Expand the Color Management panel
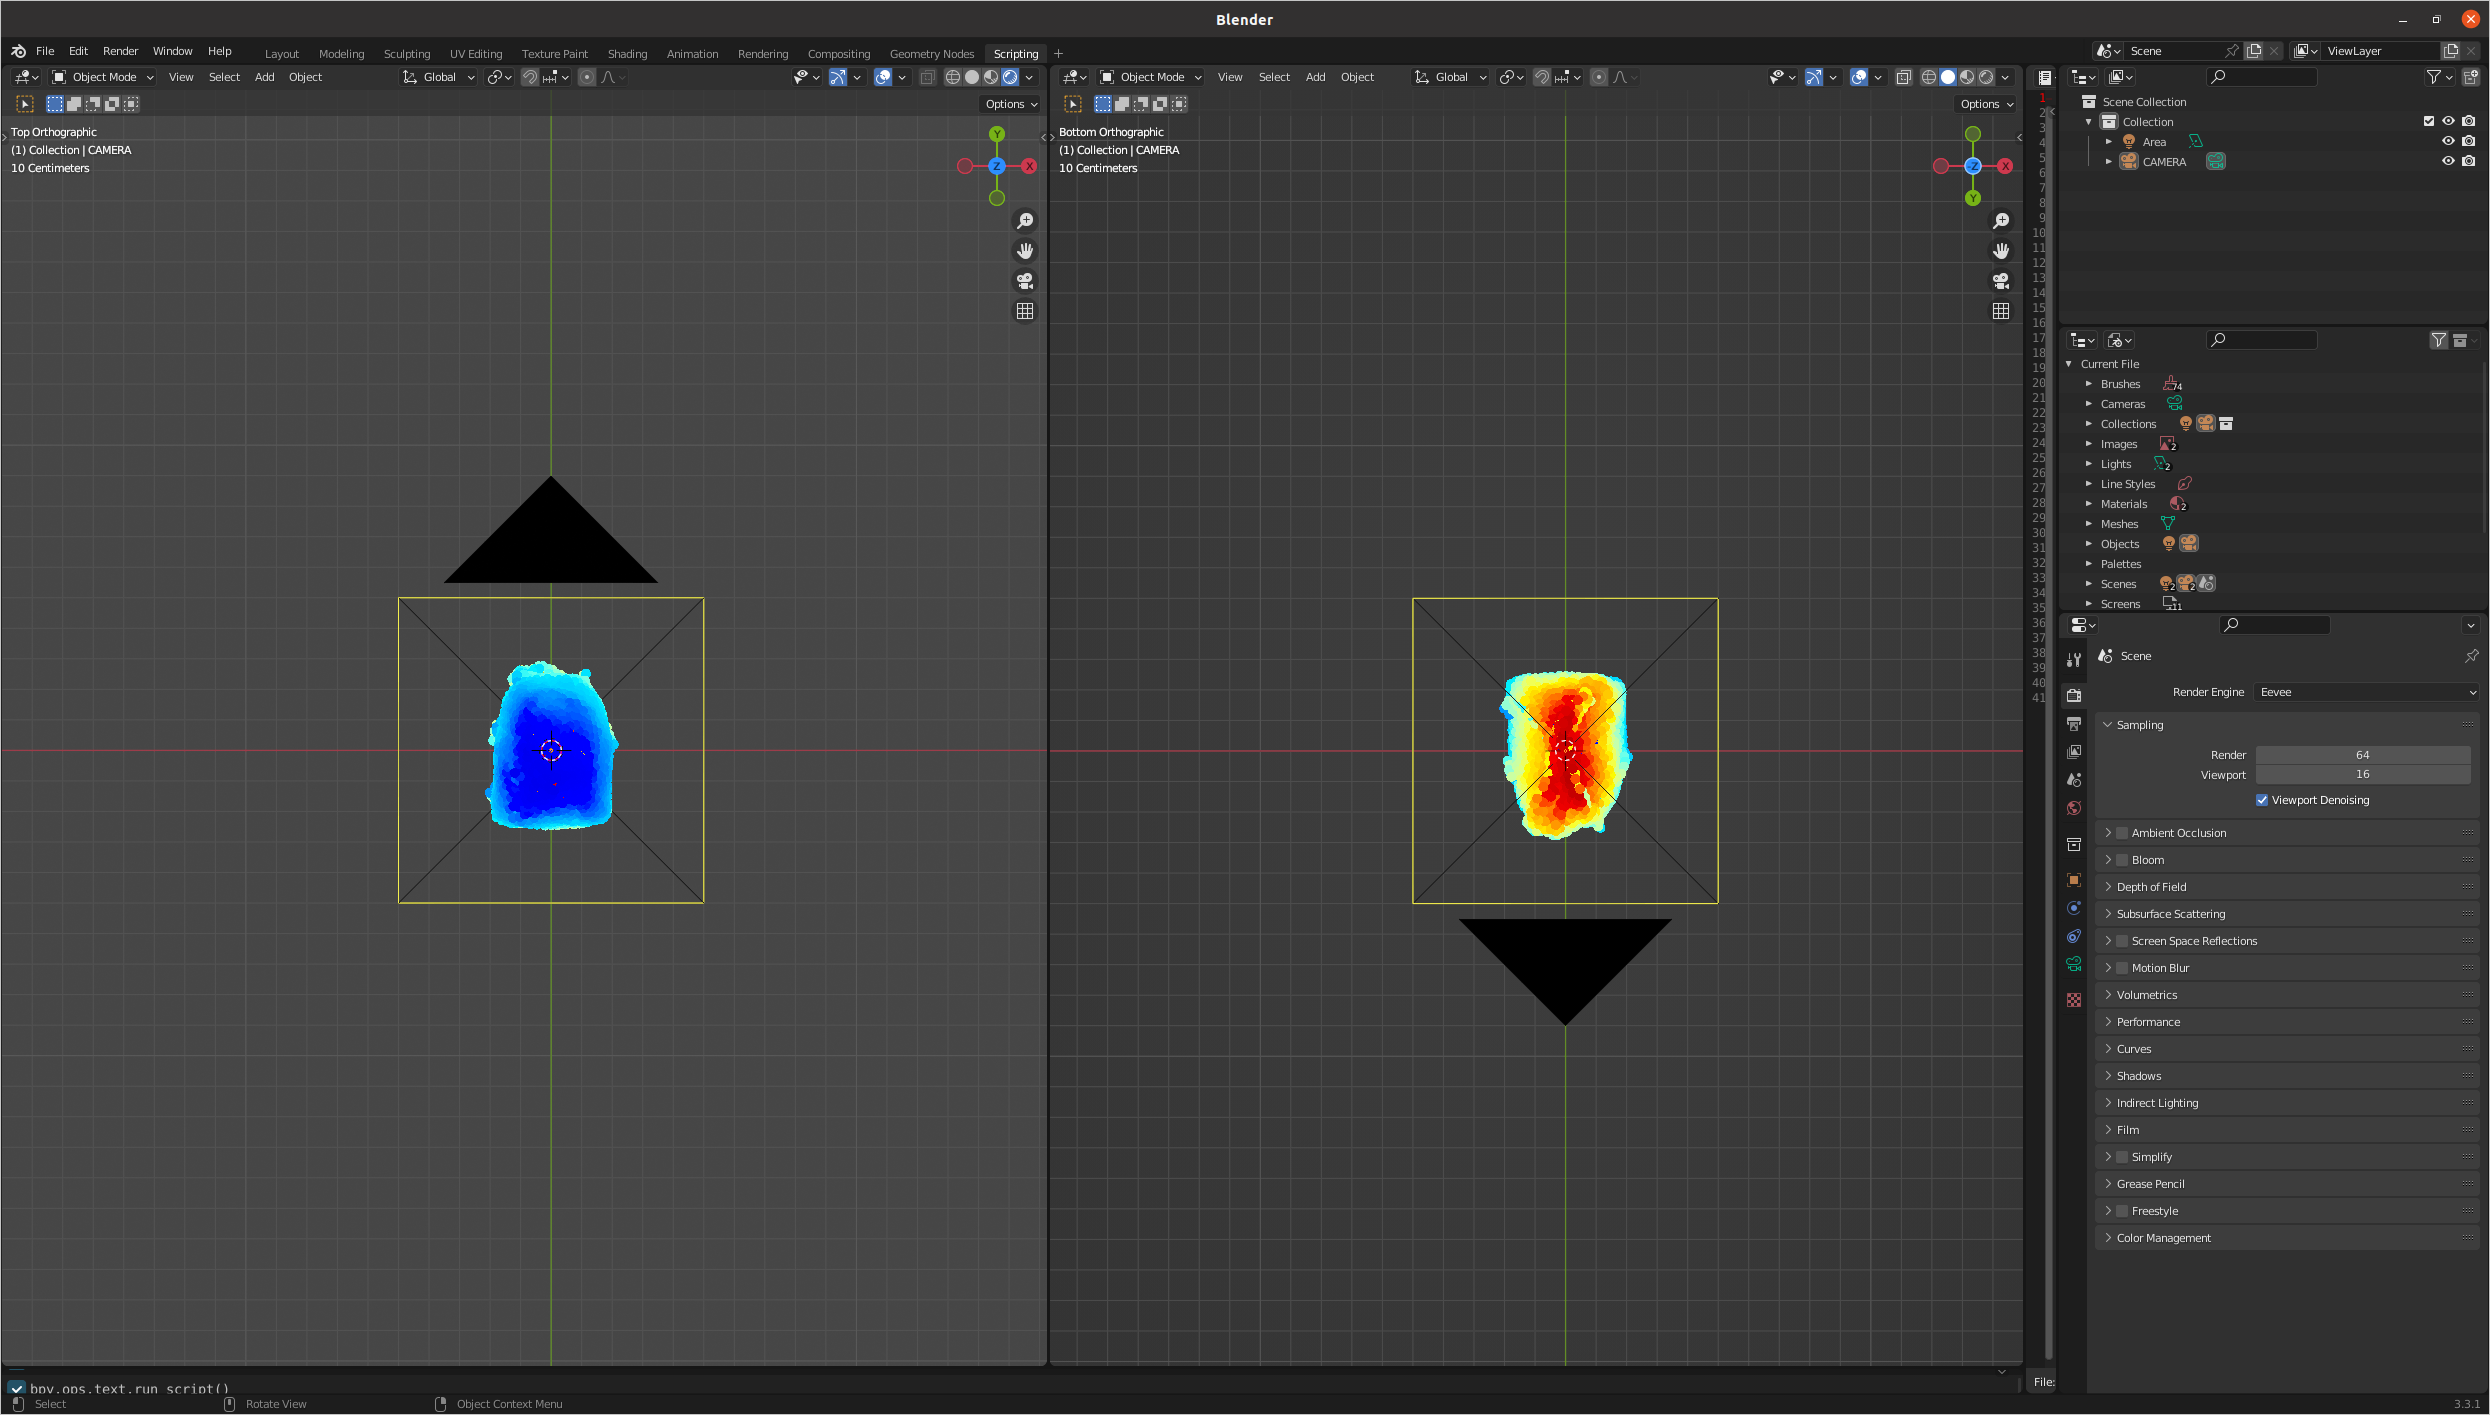Viewport: 2490px width, 1415px height. [2163, 1238]
